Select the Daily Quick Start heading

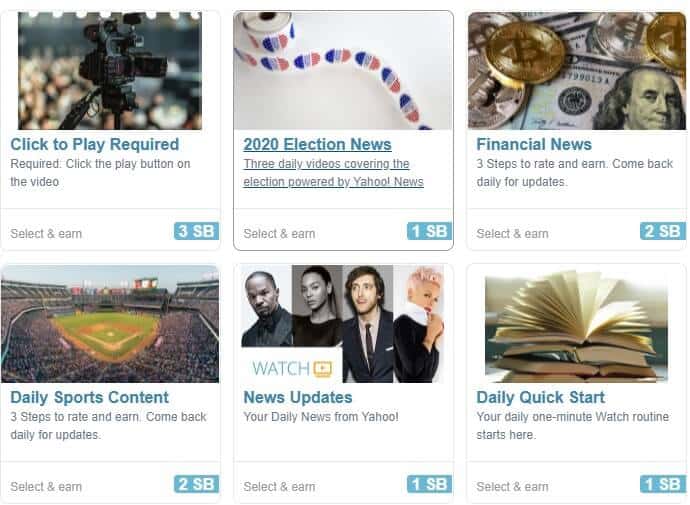[540, 397]
